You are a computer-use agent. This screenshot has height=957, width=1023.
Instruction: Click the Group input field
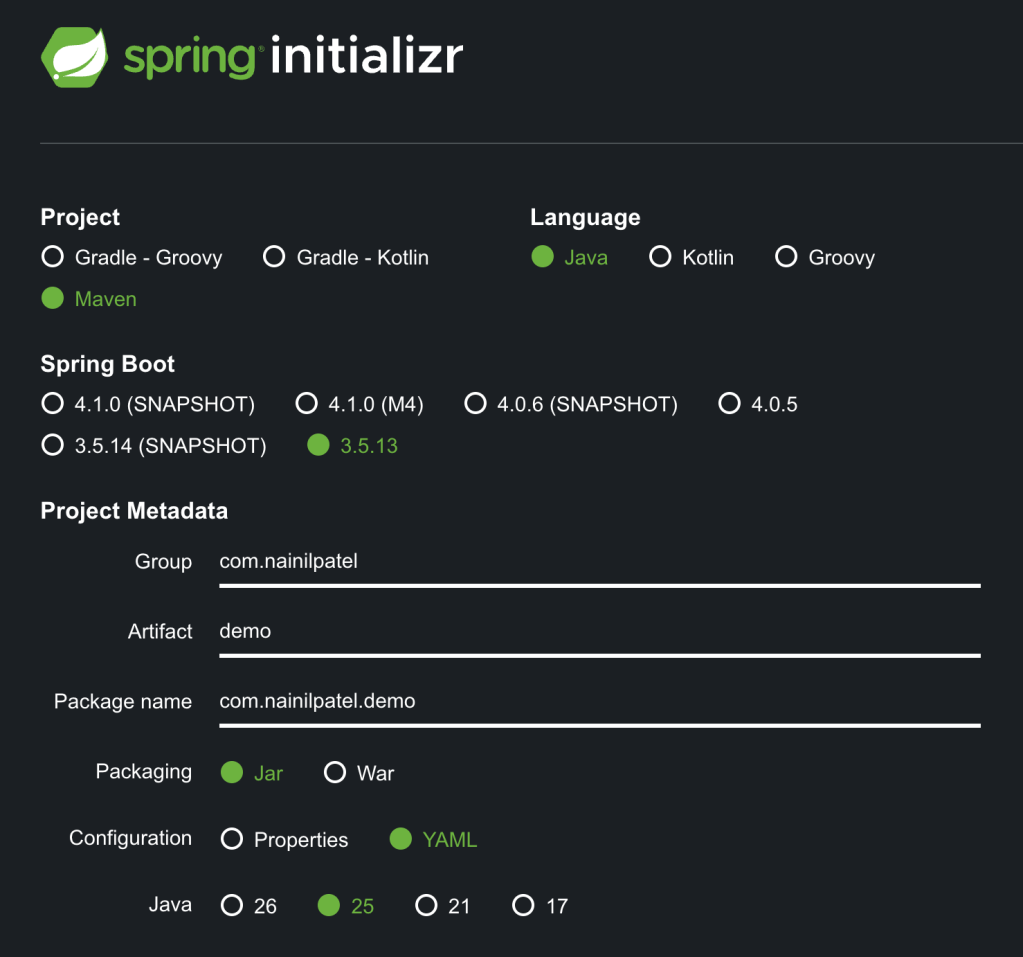pos(598,562)
